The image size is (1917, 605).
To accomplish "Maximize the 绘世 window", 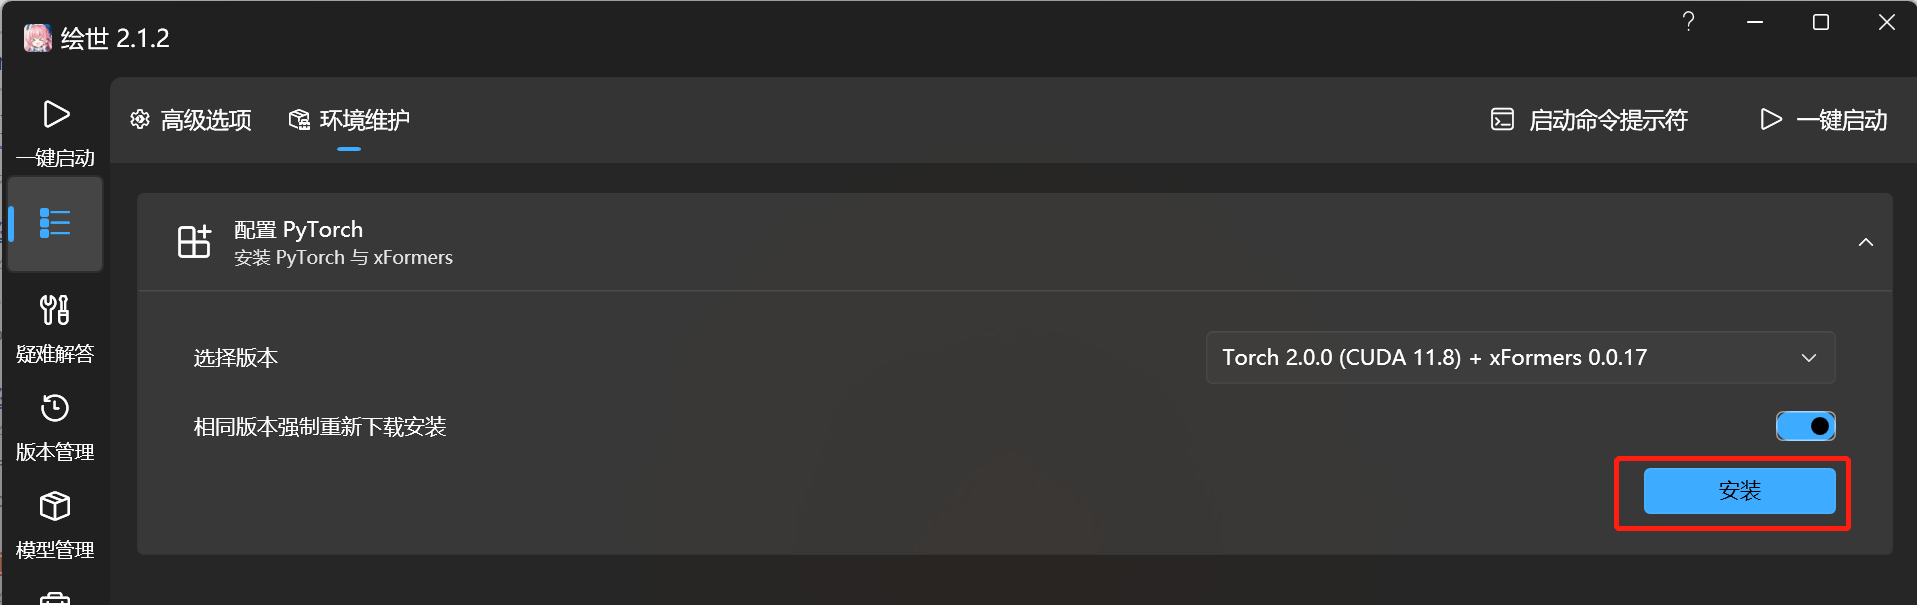I will [1820, 22].
